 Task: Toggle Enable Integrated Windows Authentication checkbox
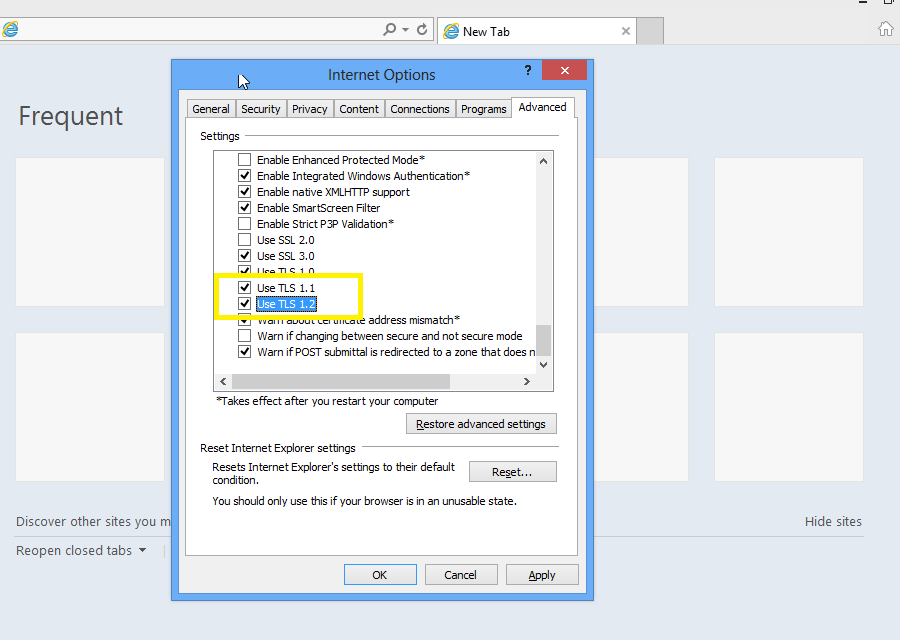click(x=245, y=176)
